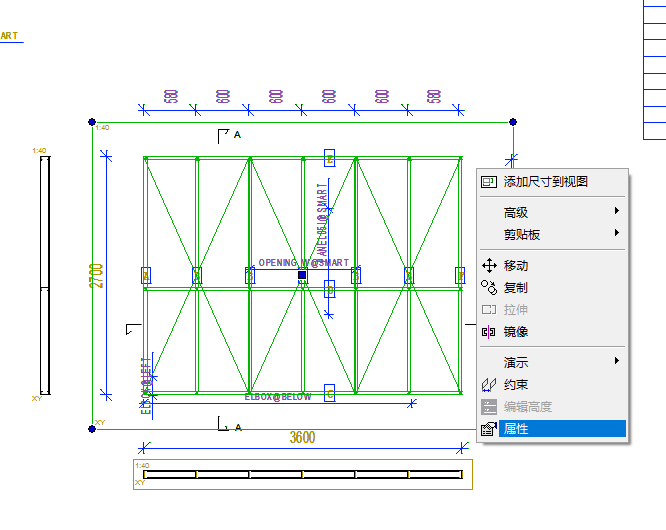
Task: Select the OPENING_W@SMART dimension label
Action: (304, 263)
